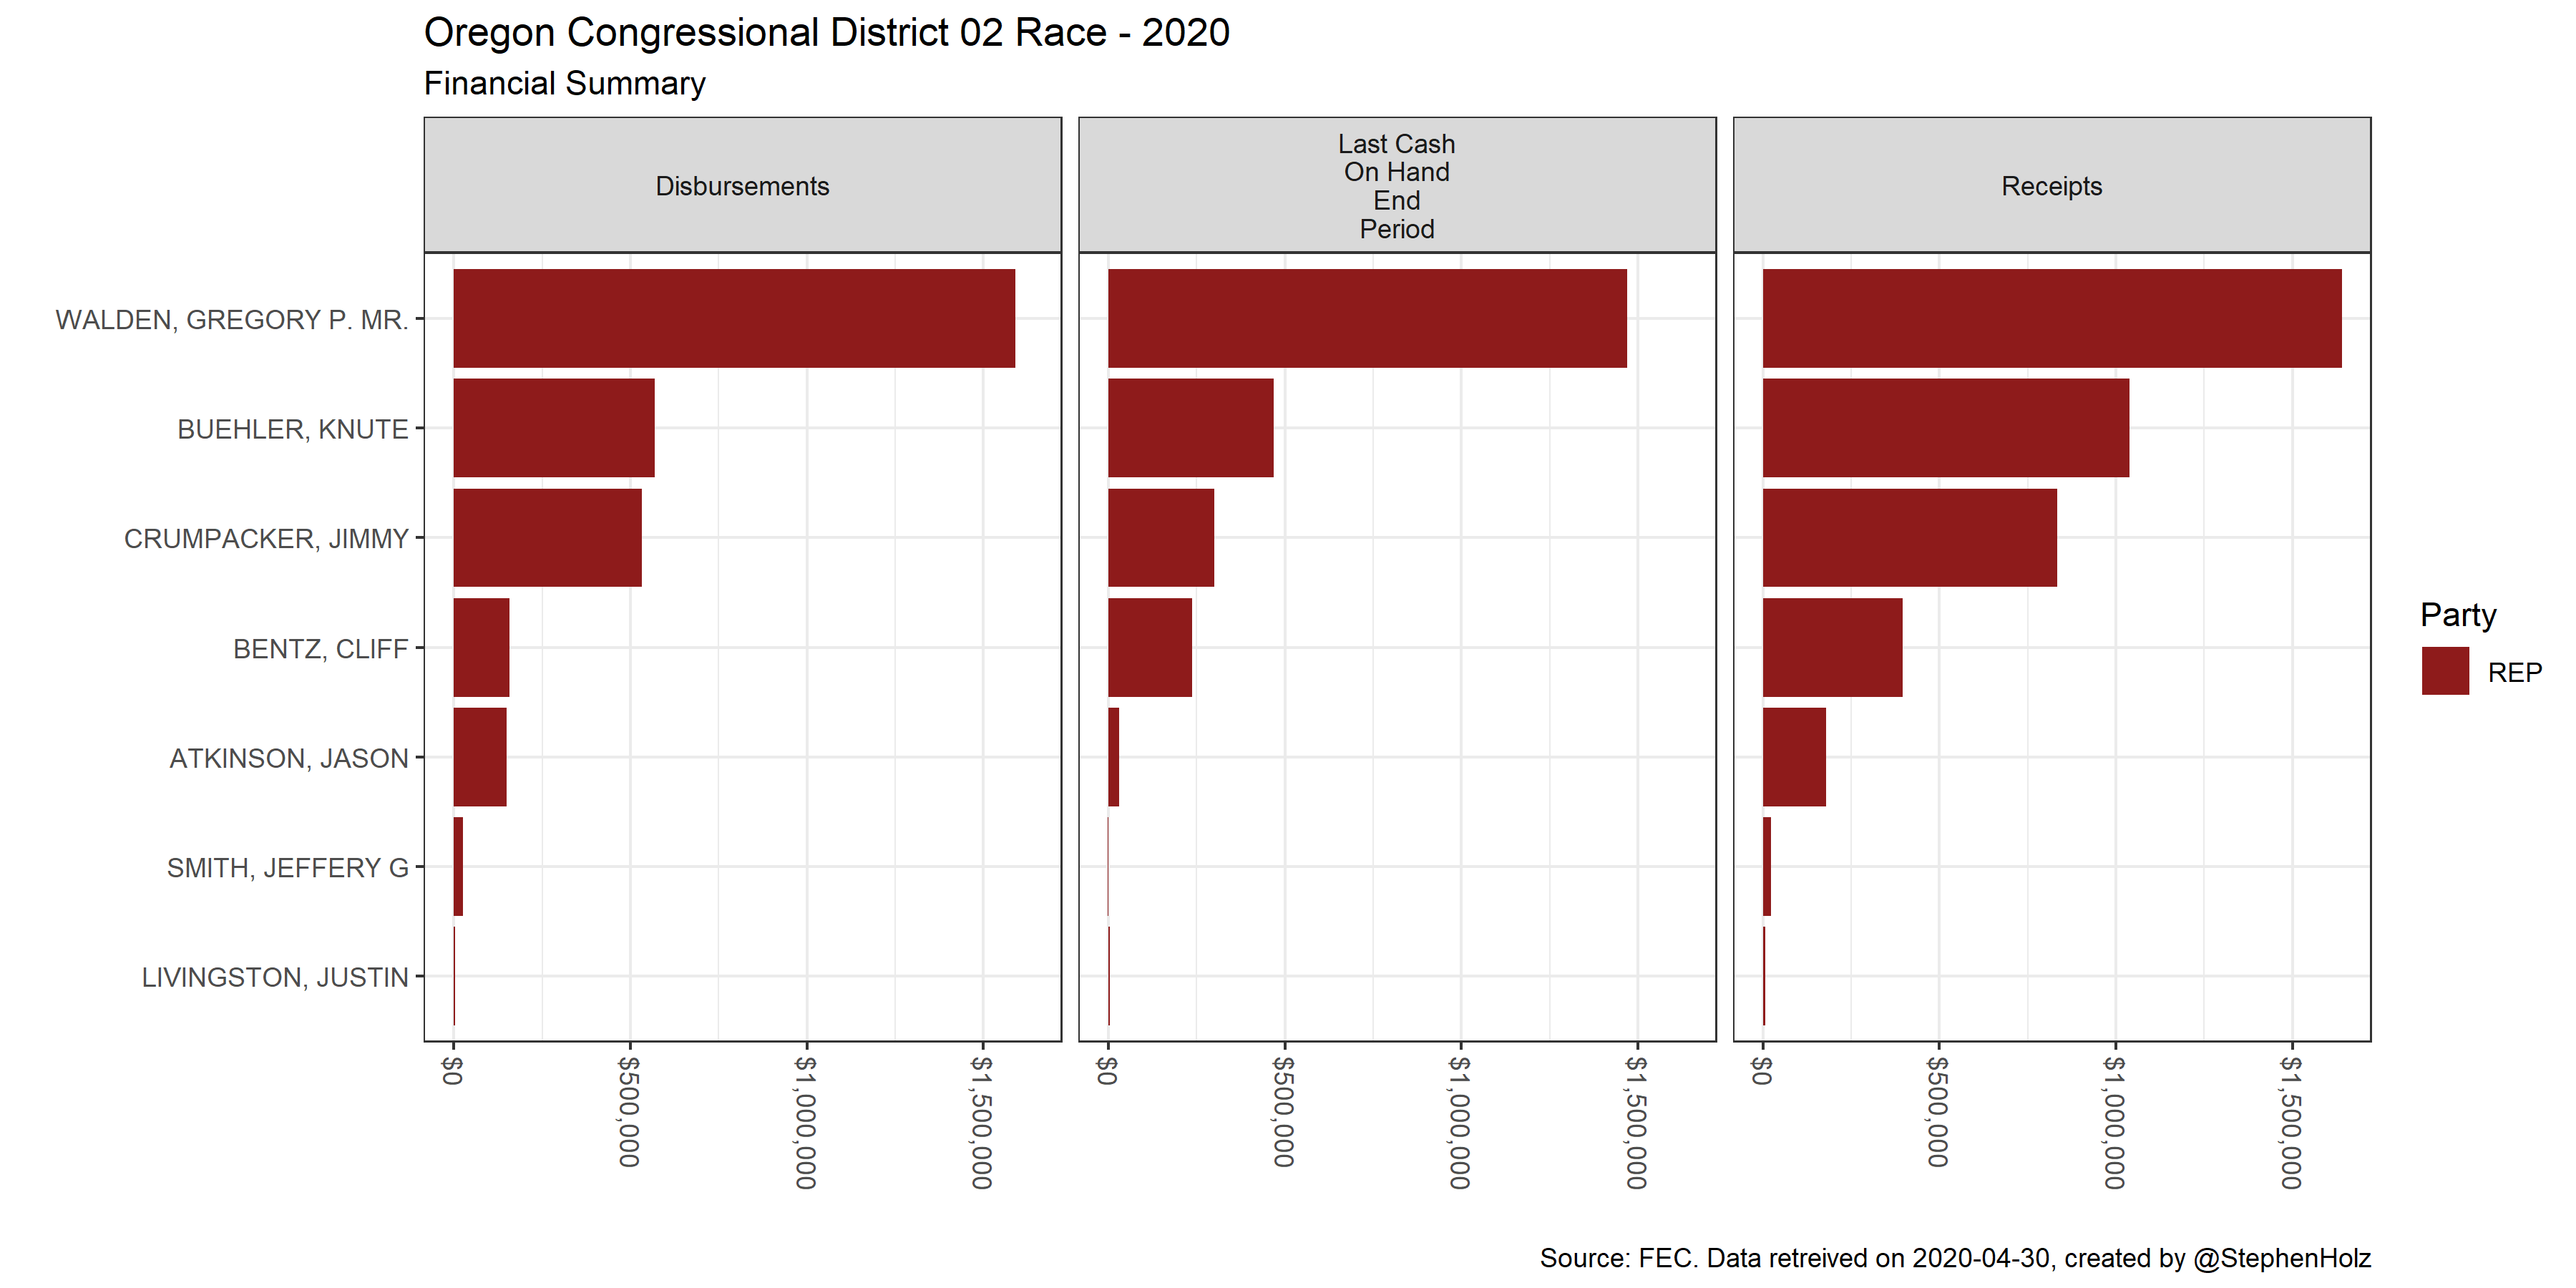2576x1288 pixels.
Task: Click Walden's bar in Receipts panel
Action: click(x=2051, y=318)
